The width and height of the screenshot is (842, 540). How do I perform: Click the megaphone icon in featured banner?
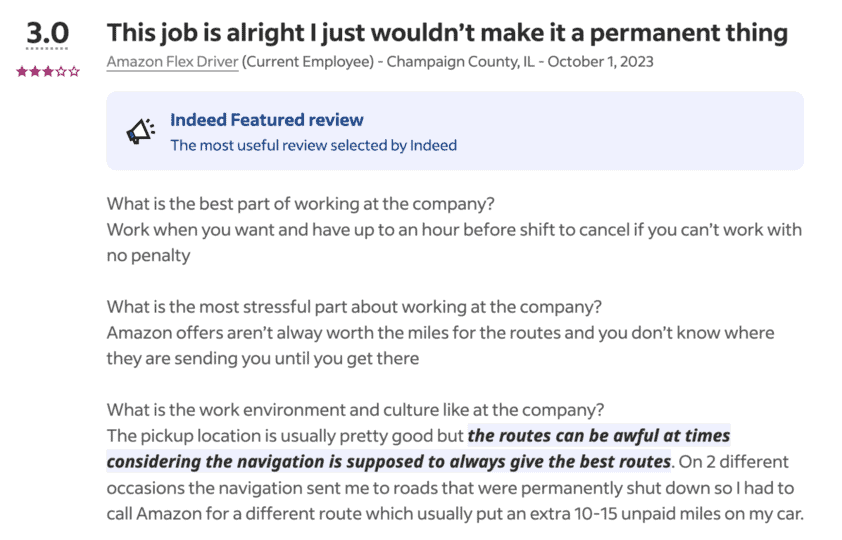pos(141,131)
